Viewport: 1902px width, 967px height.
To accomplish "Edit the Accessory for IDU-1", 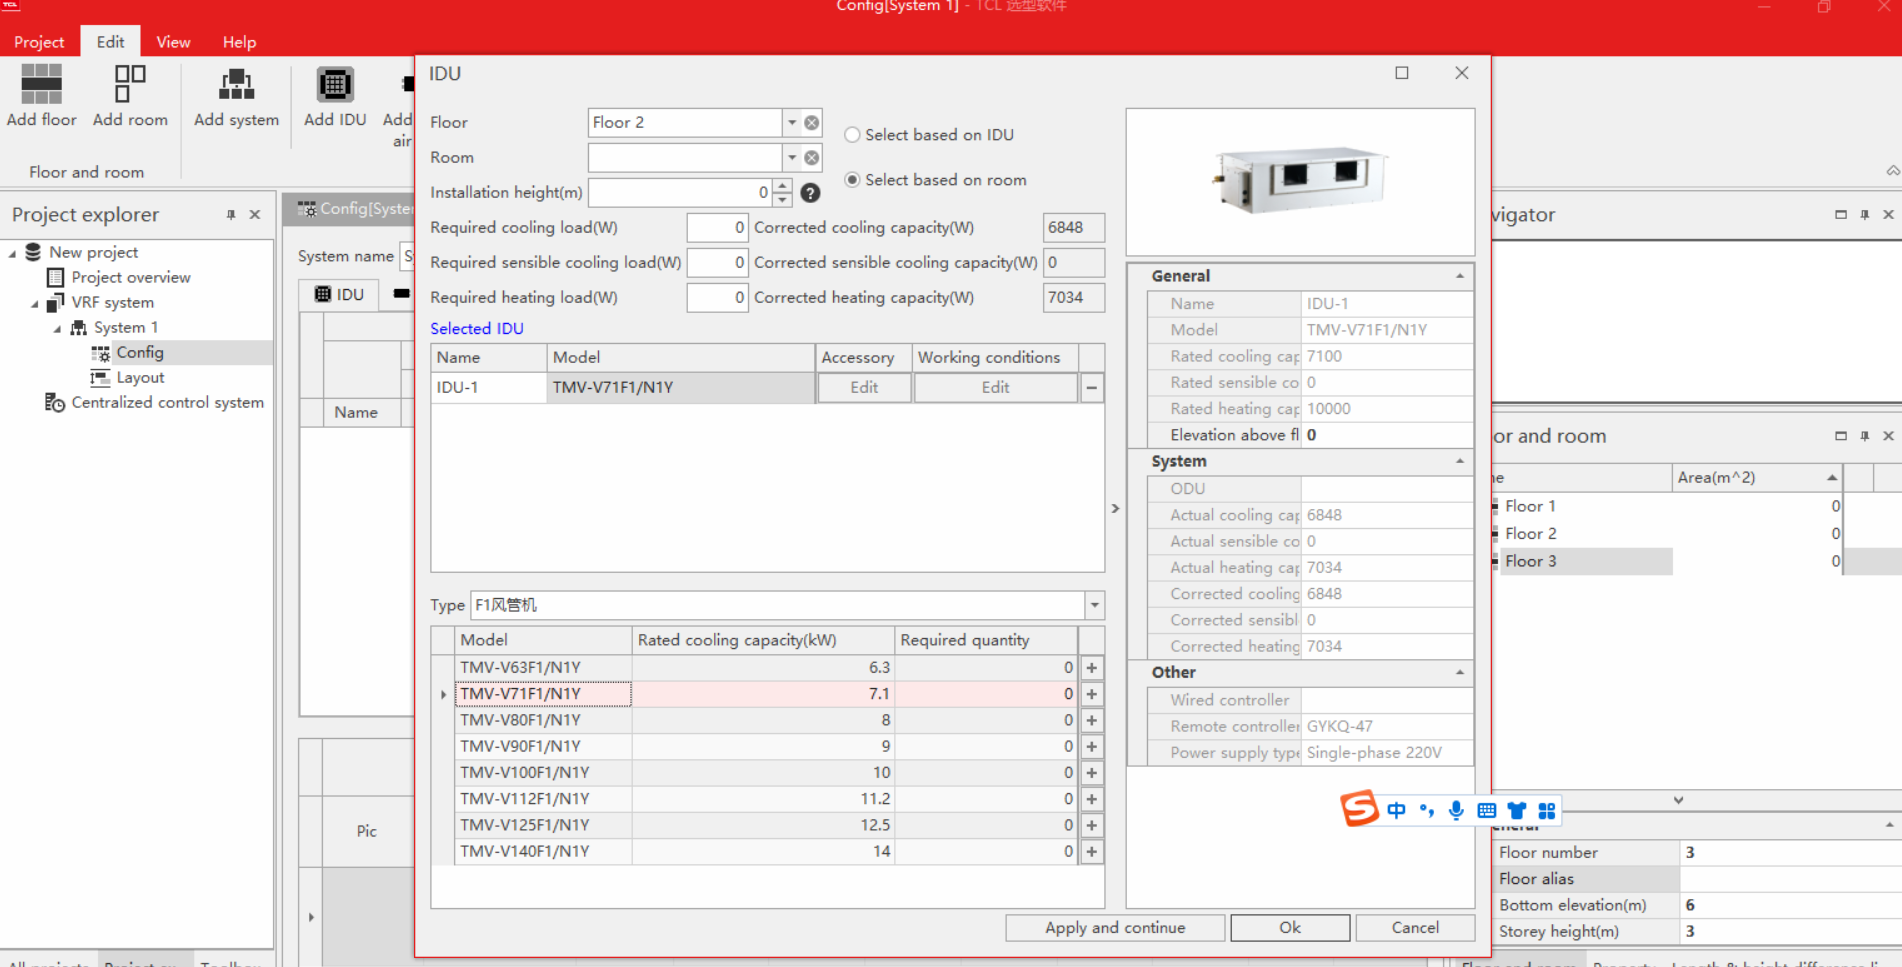I will [x=864, y=388].
